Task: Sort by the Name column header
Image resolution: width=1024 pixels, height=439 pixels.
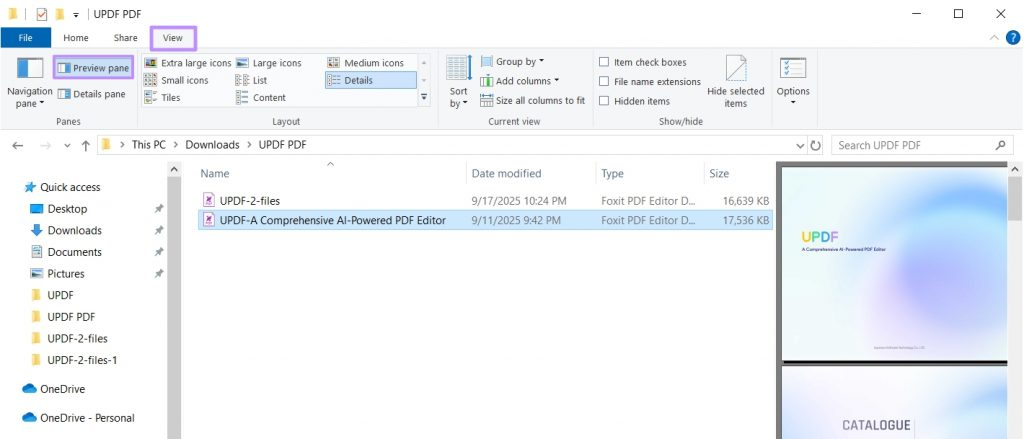Action: point(332,173)
